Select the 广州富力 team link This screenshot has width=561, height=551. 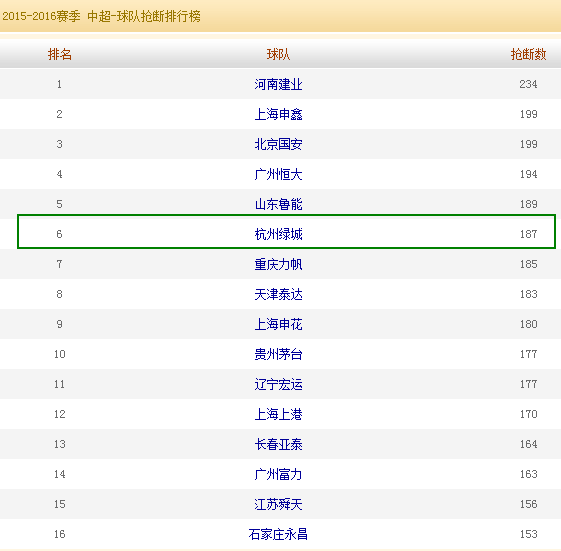[278, 474]
